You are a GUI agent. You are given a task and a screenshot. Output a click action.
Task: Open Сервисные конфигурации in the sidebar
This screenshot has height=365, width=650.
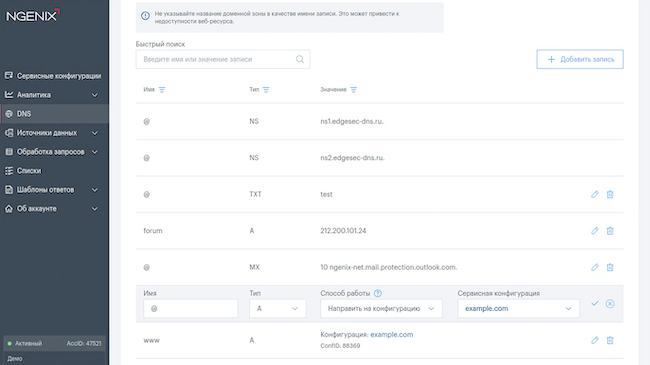(54, 76)
